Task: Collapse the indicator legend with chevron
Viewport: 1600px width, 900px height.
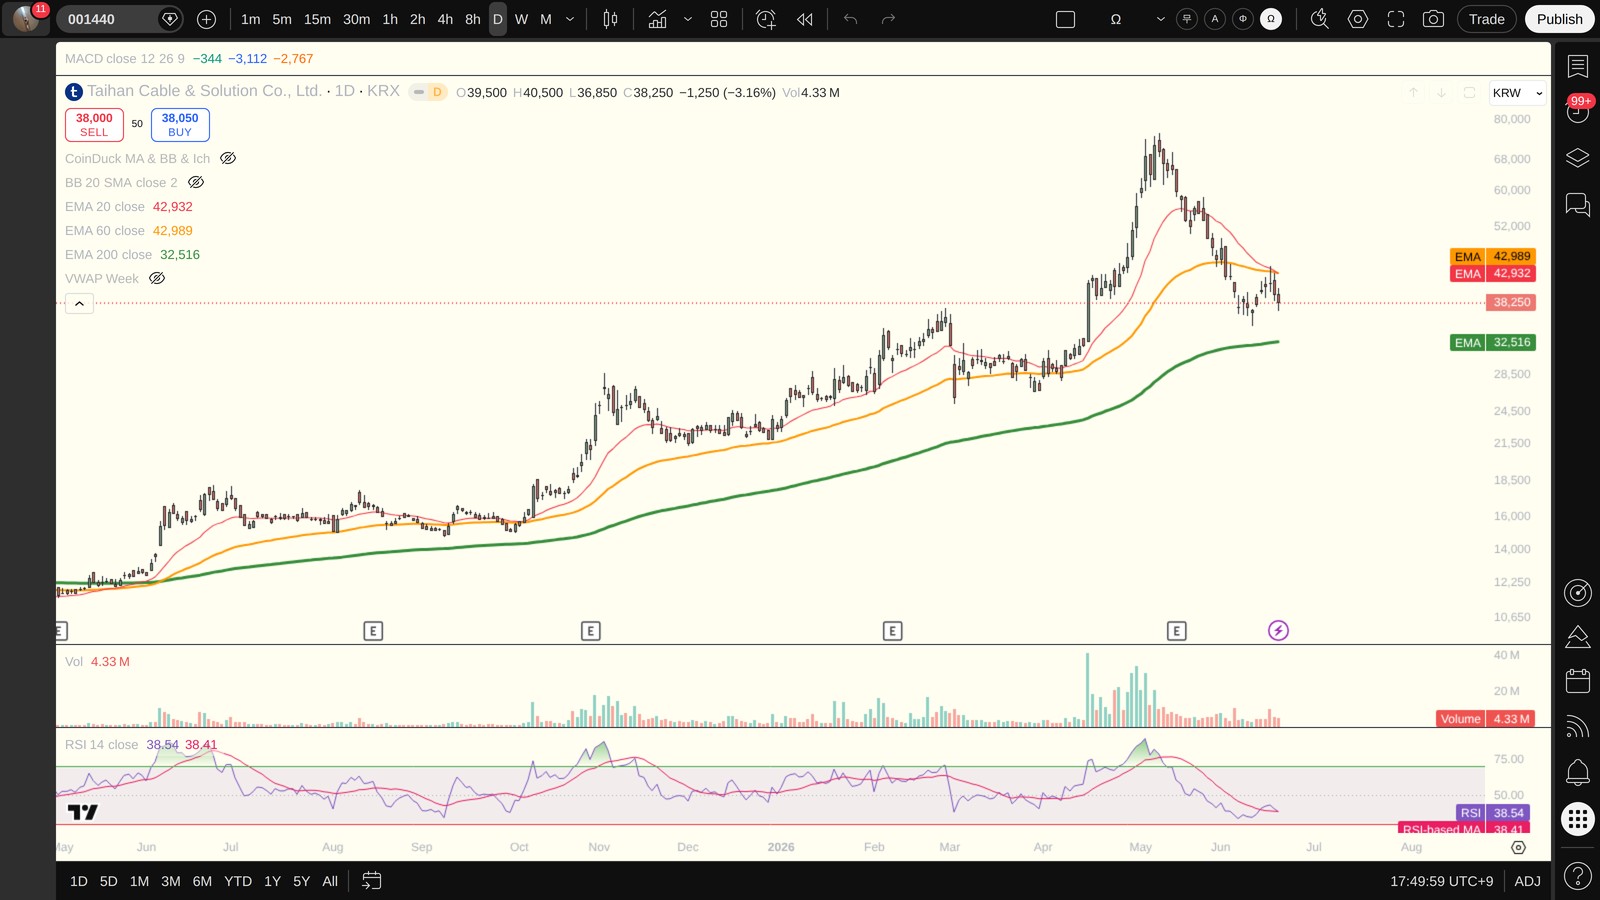Action: click(79, 303)
